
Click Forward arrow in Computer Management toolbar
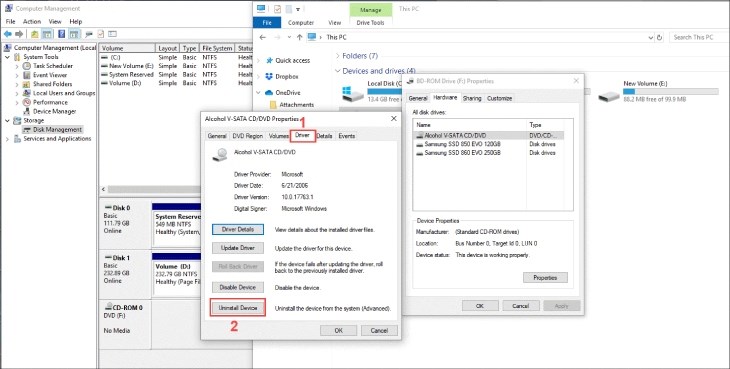19,34
